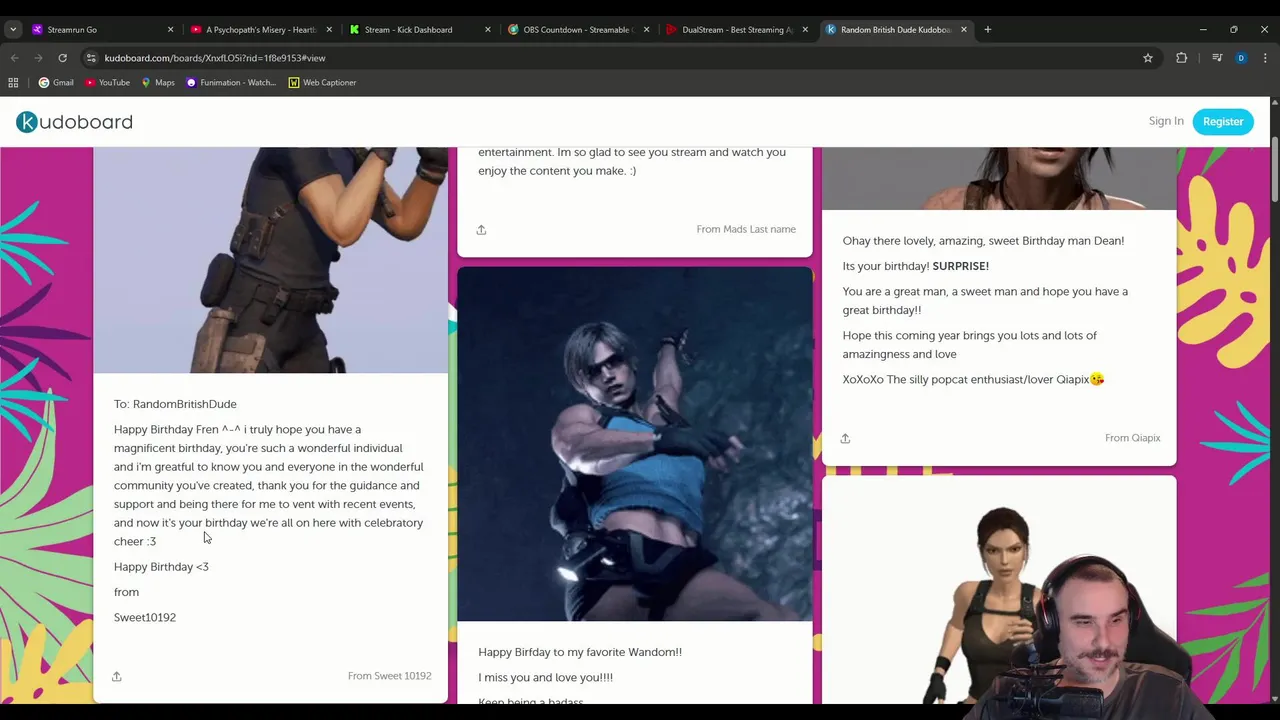
Task: Open the Web Captioner bookmark
Action: click(322, 83)
